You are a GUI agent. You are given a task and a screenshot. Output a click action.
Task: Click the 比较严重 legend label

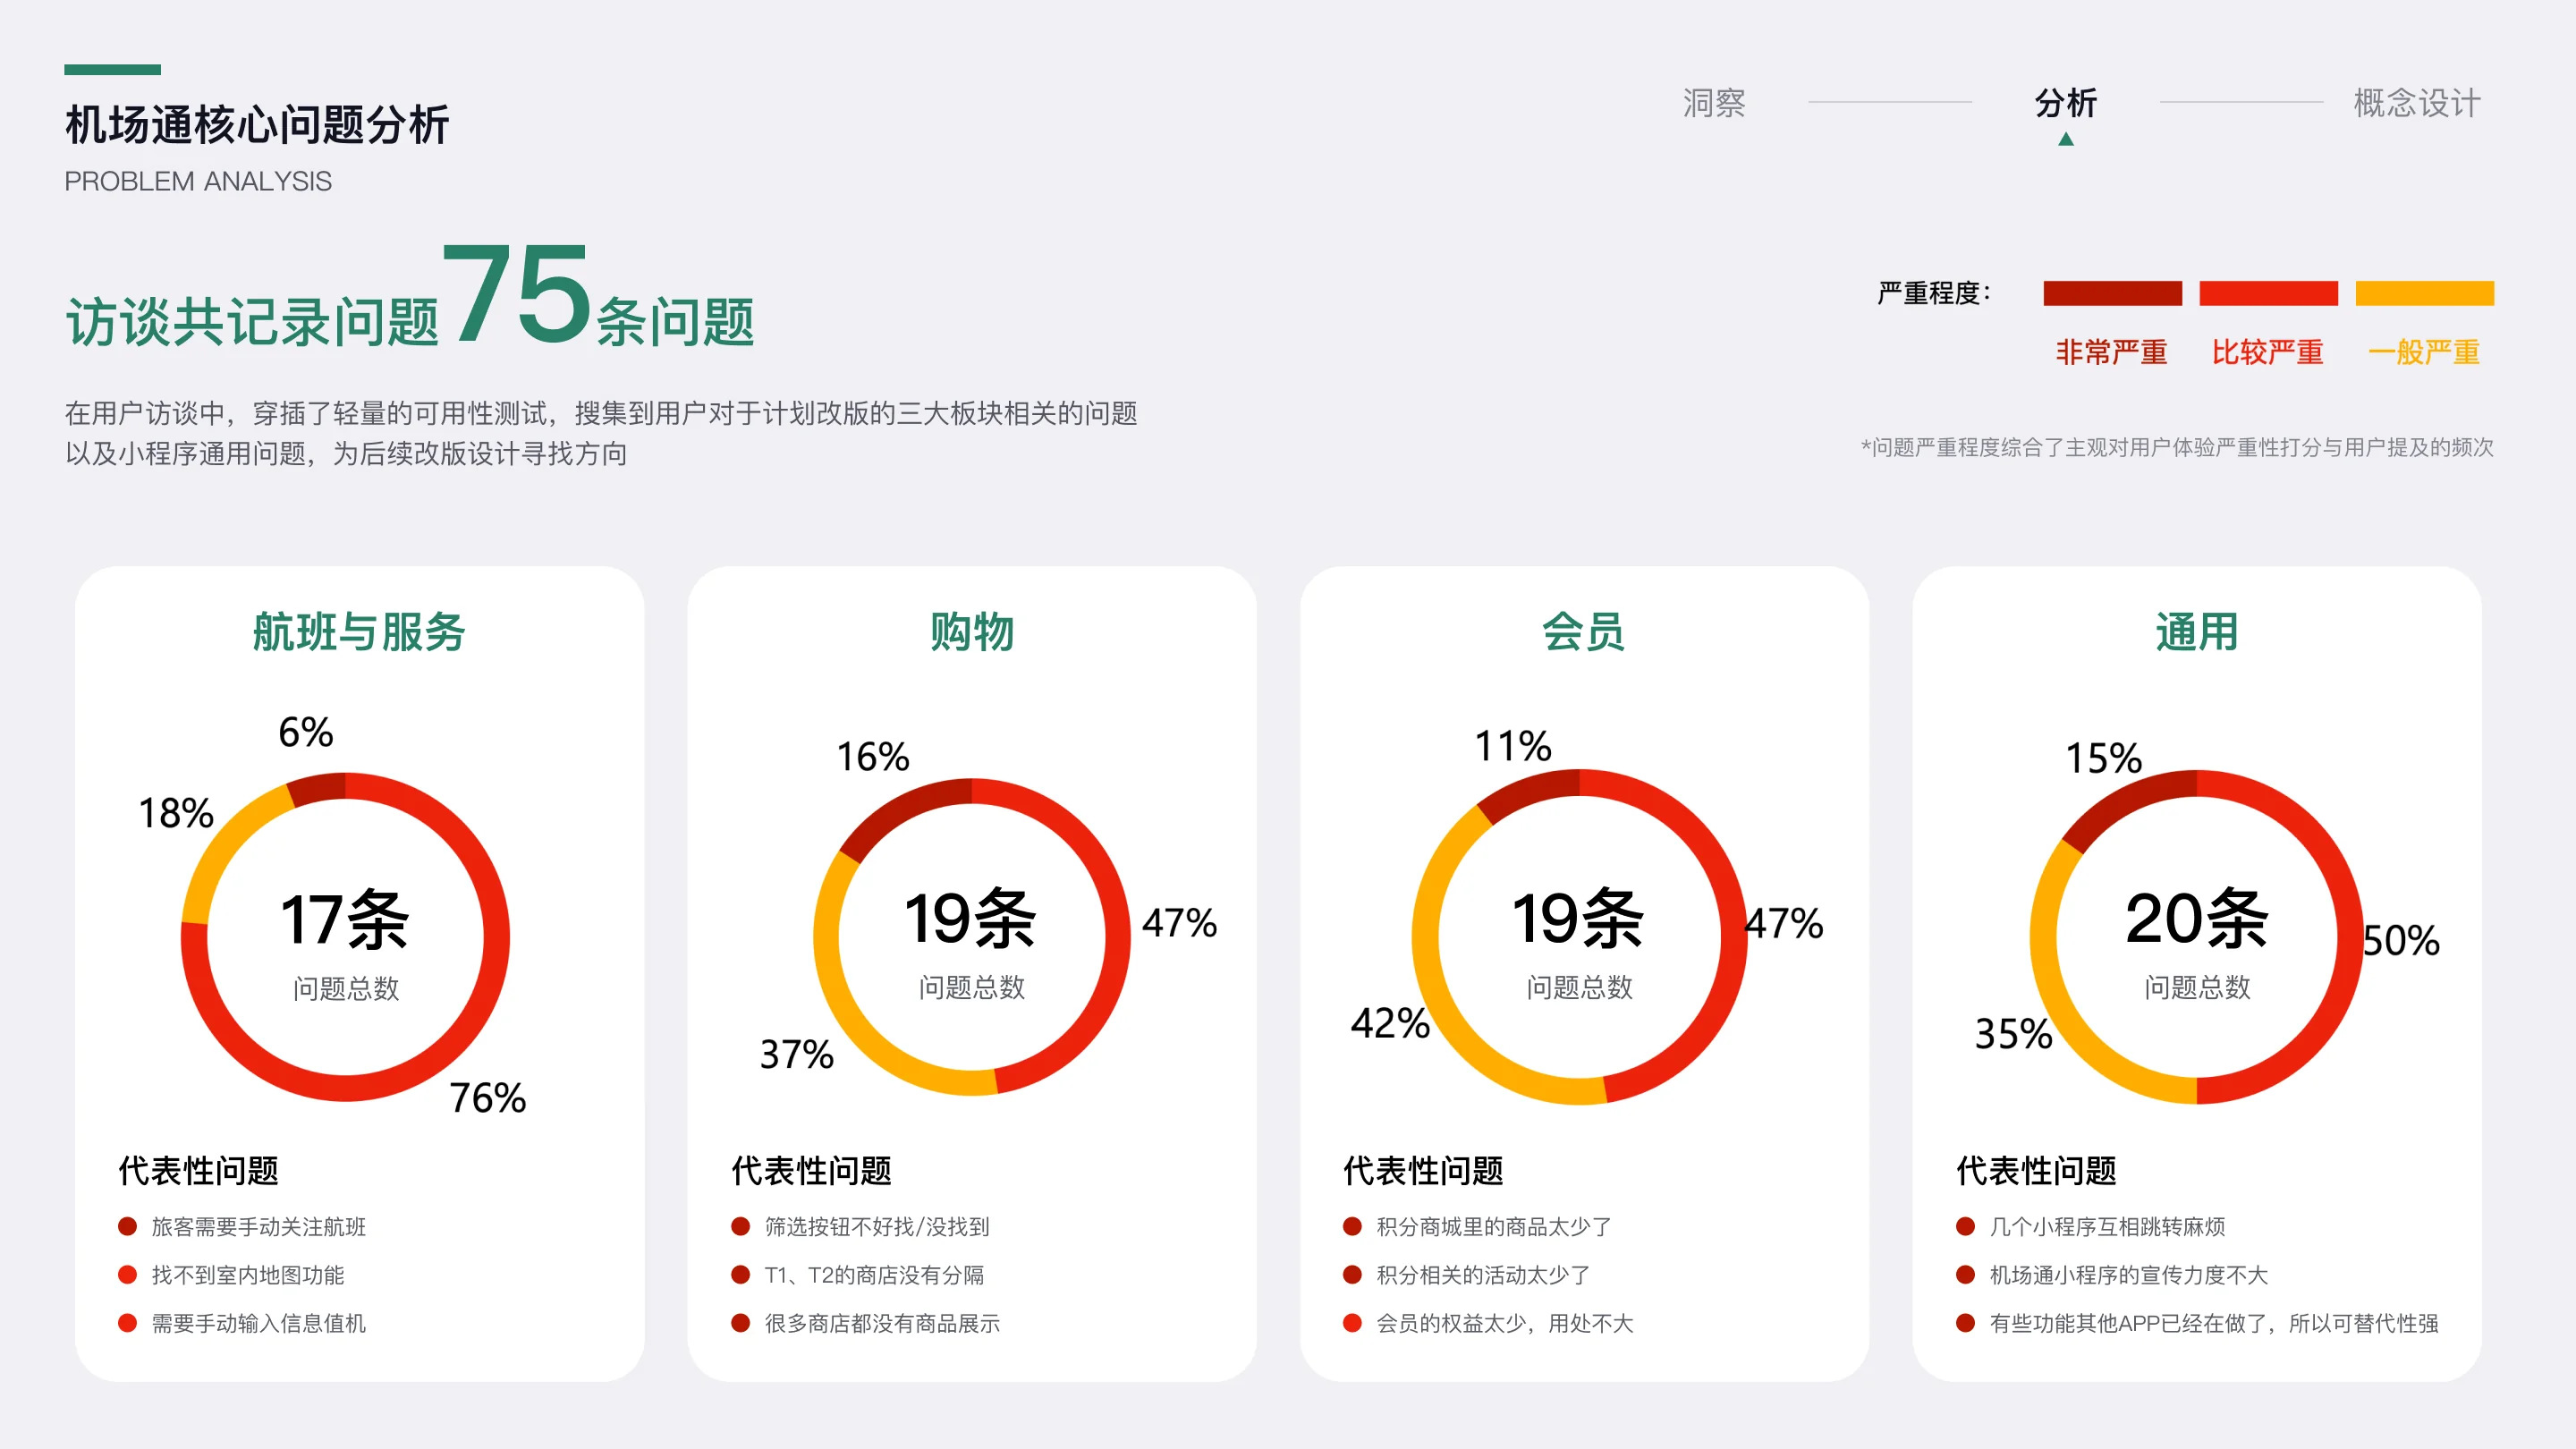(2267, 352)
